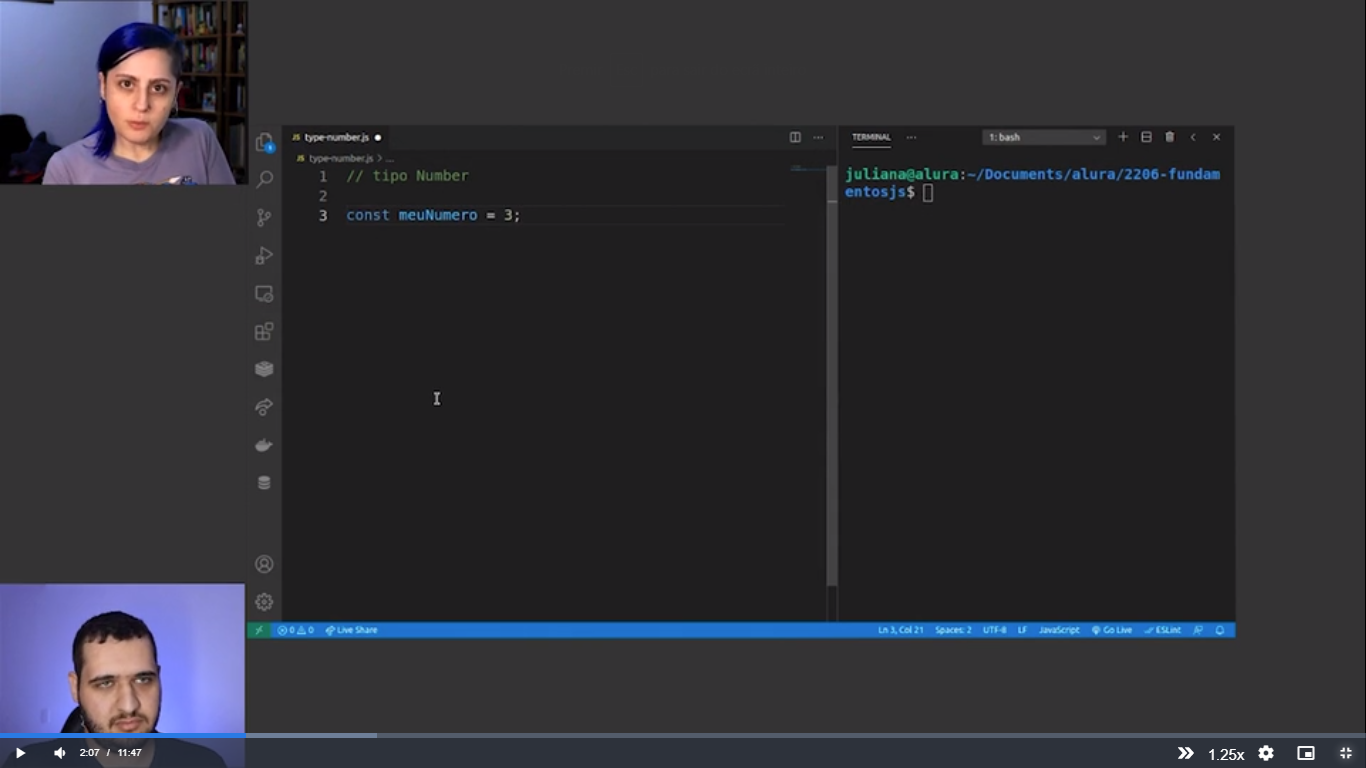1366x768 pixels.
Task: Click the 2:07 / 11:47 time display
Action: (x=110, y=753)
